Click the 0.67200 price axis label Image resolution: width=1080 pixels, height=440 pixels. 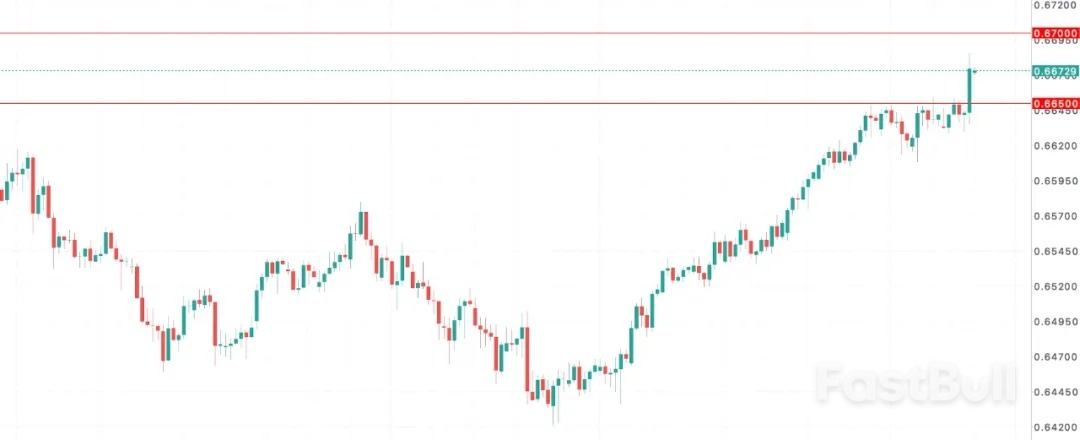[1057, 5]
